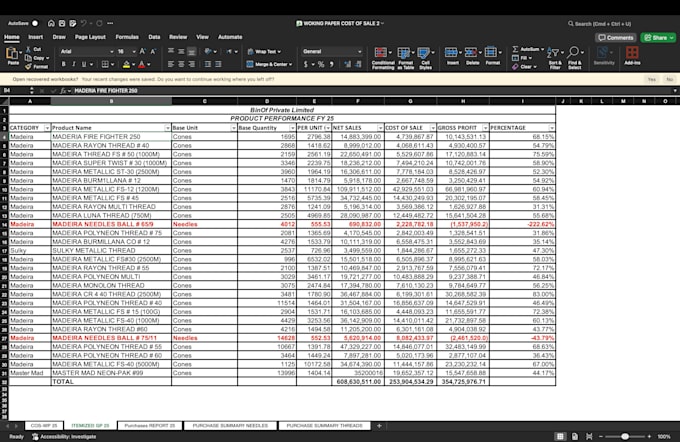
Task: Open the Home icon in title bar
Action: [51, 23]
